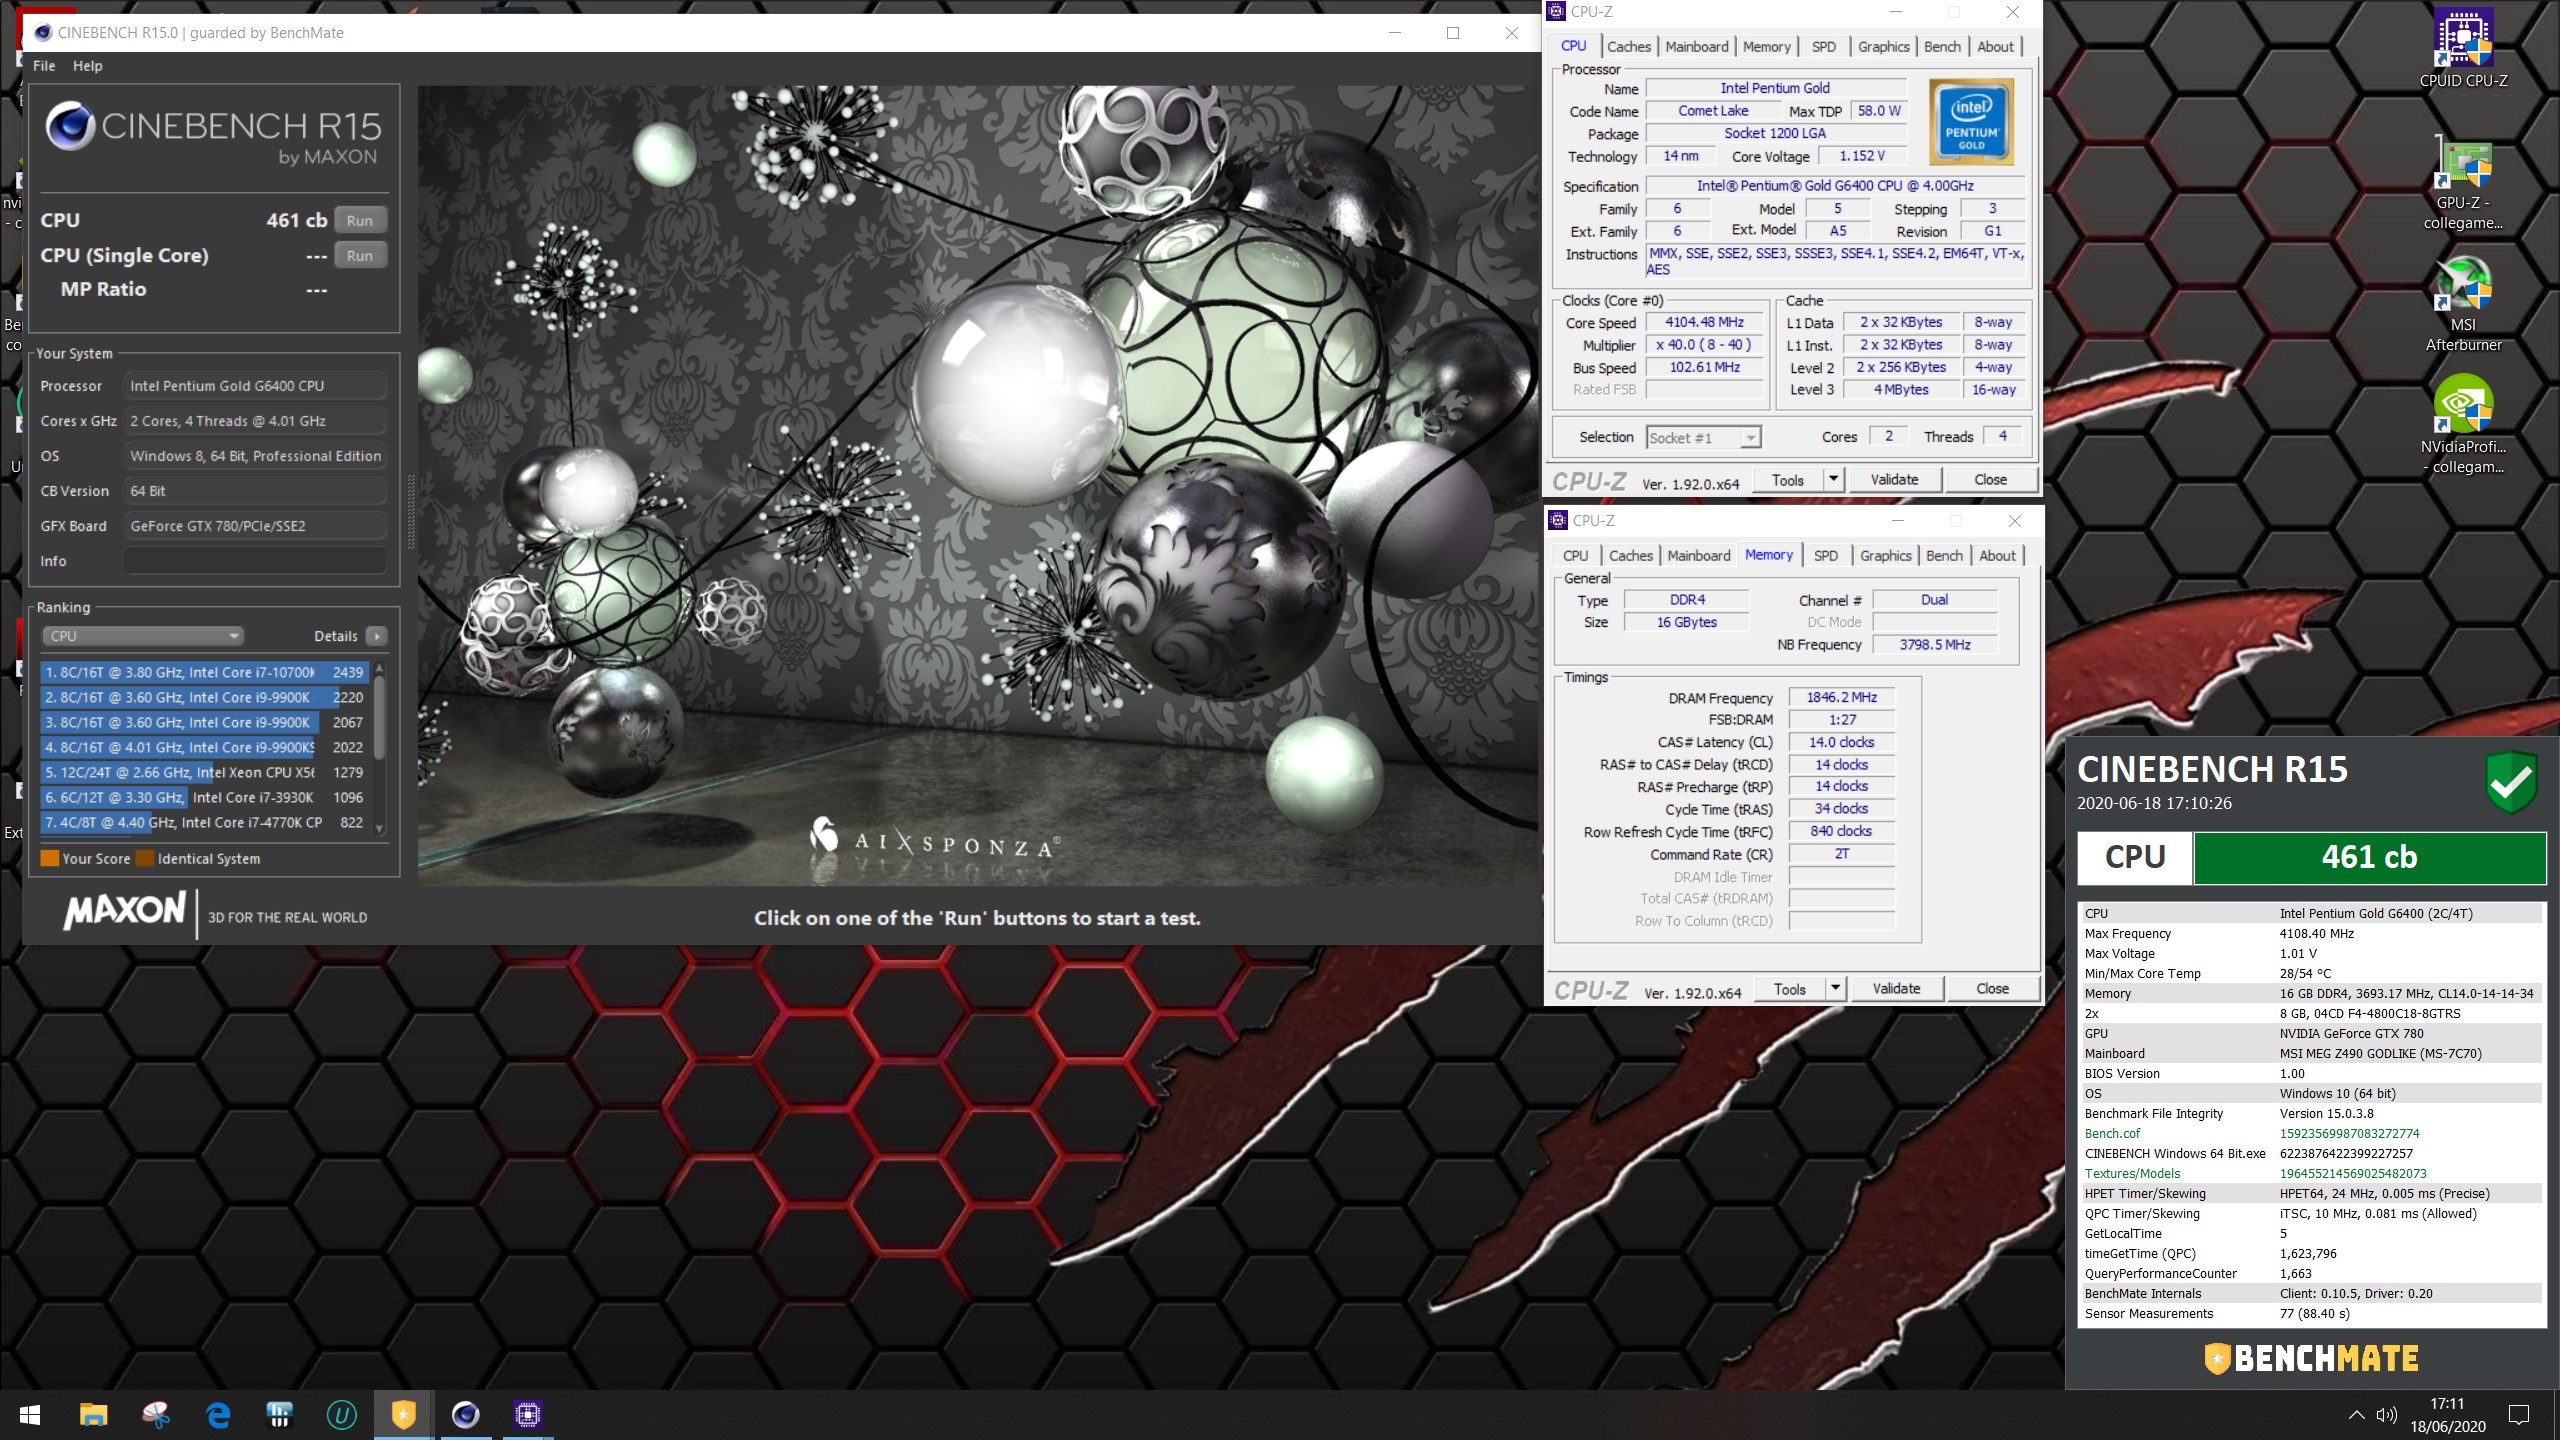2560x1440 pixels.
Task: Click Tools button in bottom CPU-Z
Action: (x=1789, y=989)
